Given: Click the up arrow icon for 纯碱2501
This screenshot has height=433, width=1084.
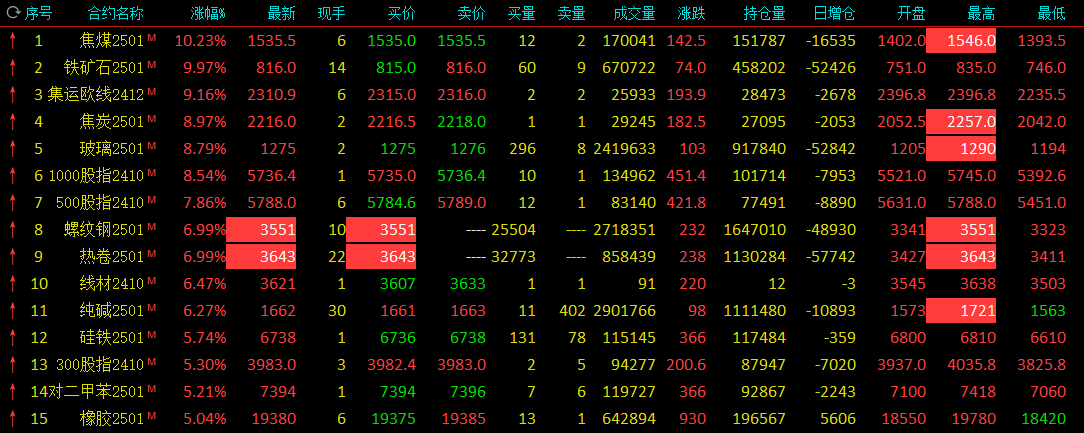Looking at the screenshot, I should (12, 311).
